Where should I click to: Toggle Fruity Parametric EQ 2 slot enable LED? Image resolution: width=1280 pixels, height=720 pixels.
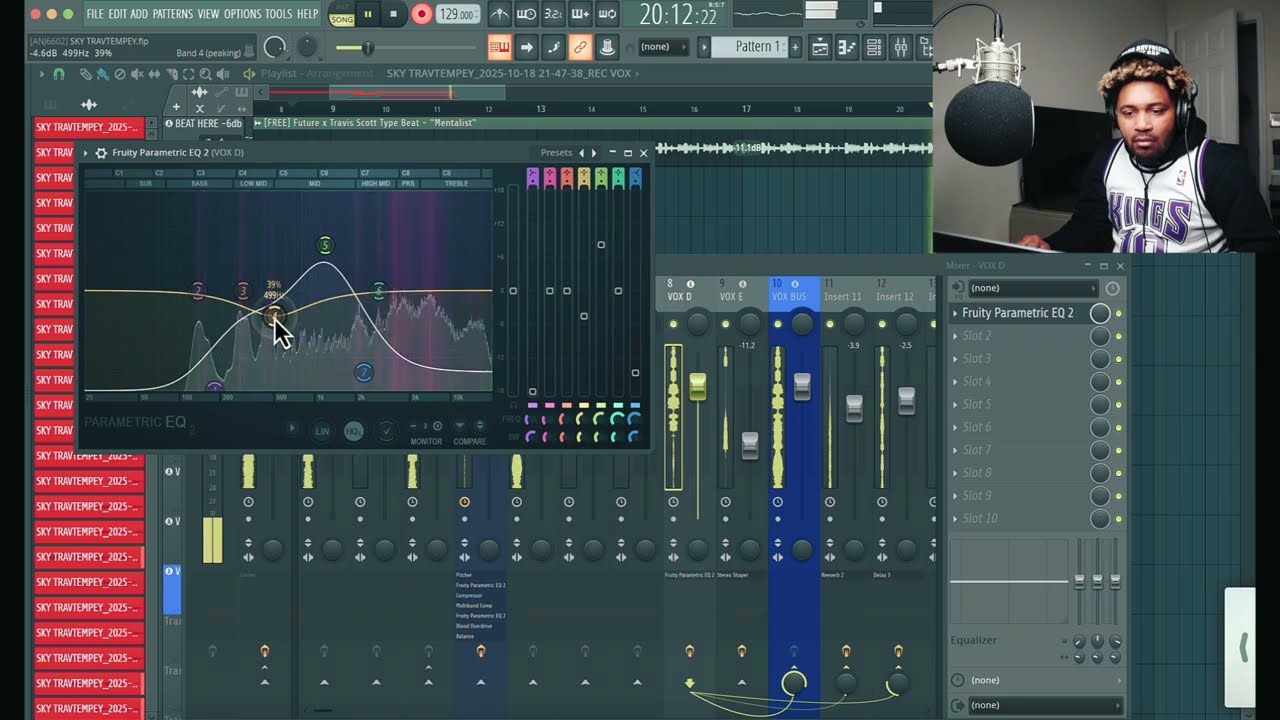(x=1119, y=313)
